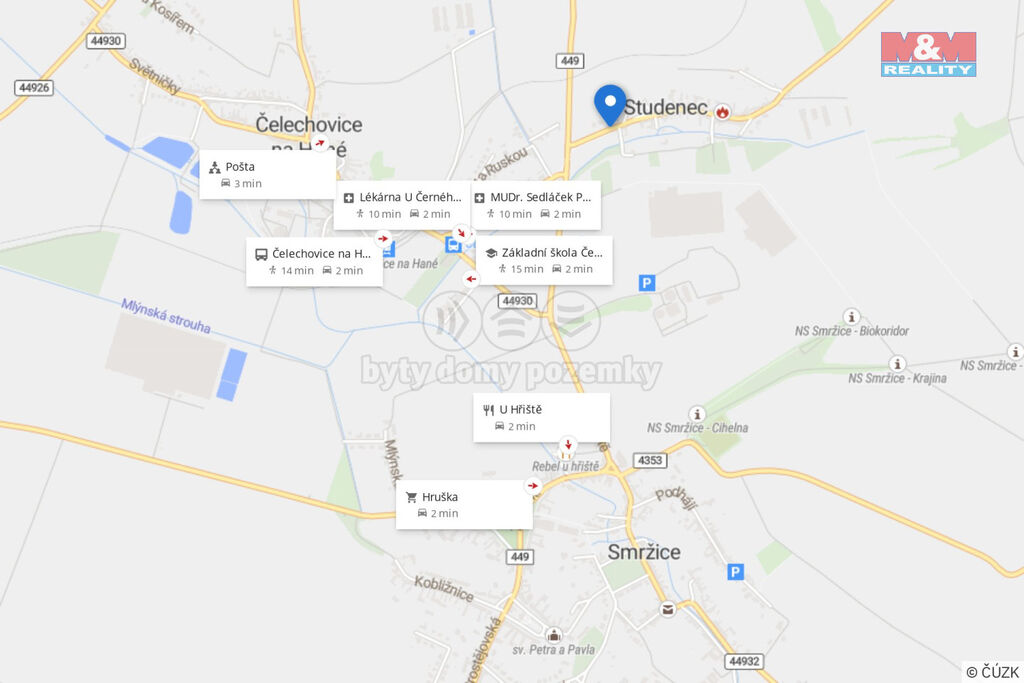The height and width of the screenshot is (683, 1024).
Task: Open the U Hřiště restaurant card
Action: (541, 417)
